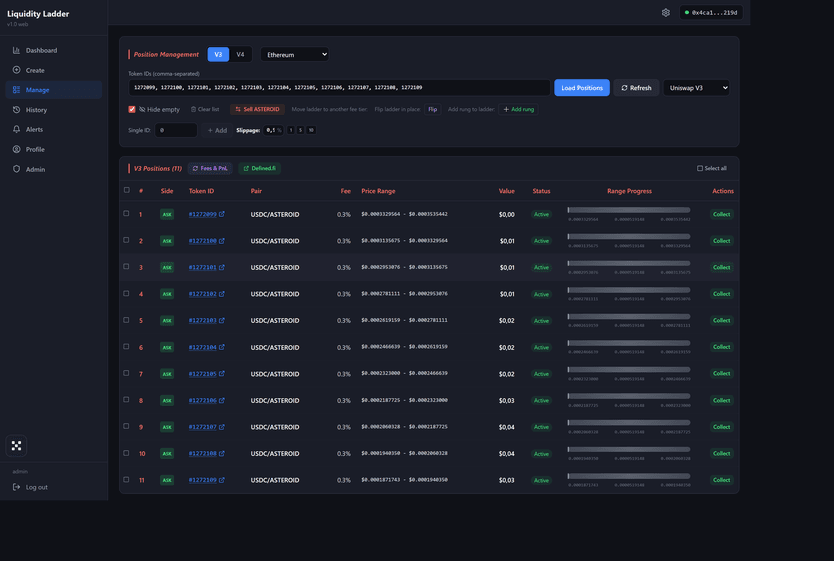
Task: Open external link icon beside #1272099
Action: [x=222, y=214]
